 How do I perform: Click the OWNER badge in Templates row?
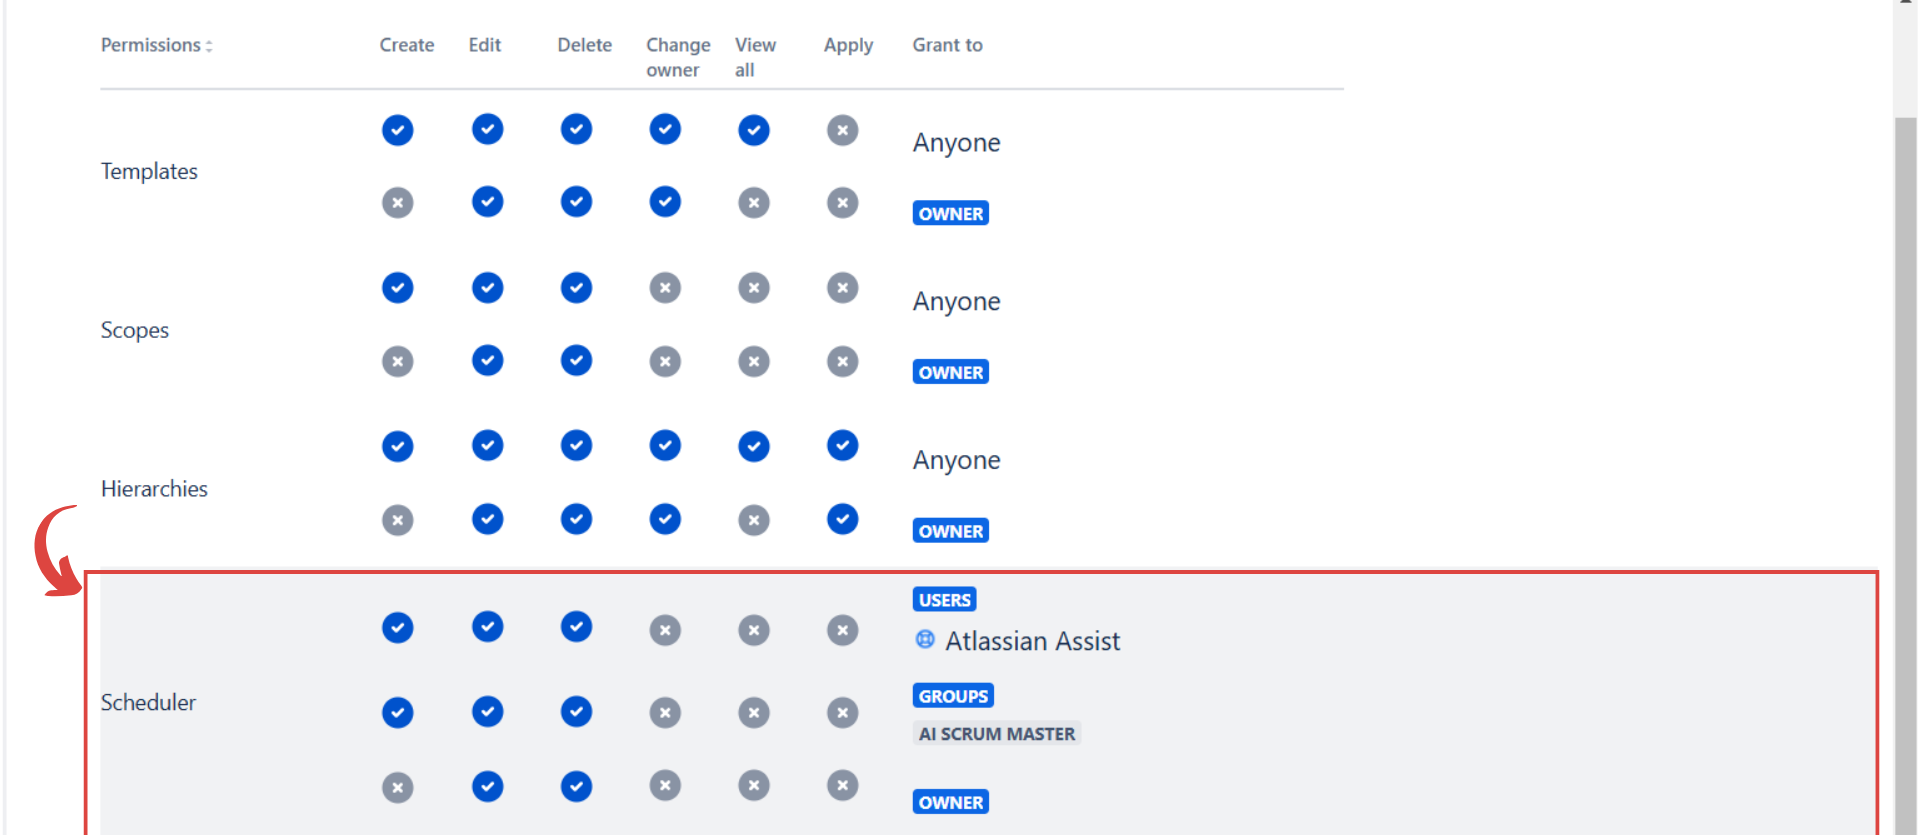tap(950, 214)
